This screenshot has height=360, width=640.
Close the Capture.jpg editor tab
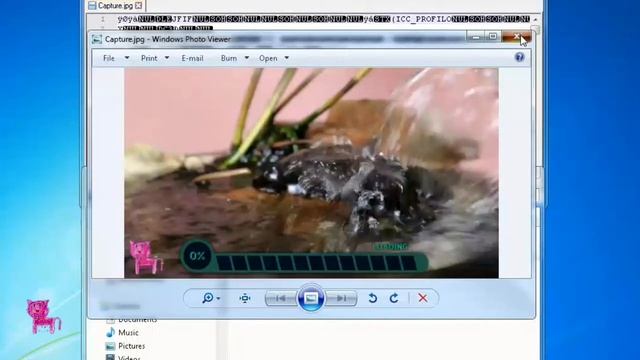(139, 6)
